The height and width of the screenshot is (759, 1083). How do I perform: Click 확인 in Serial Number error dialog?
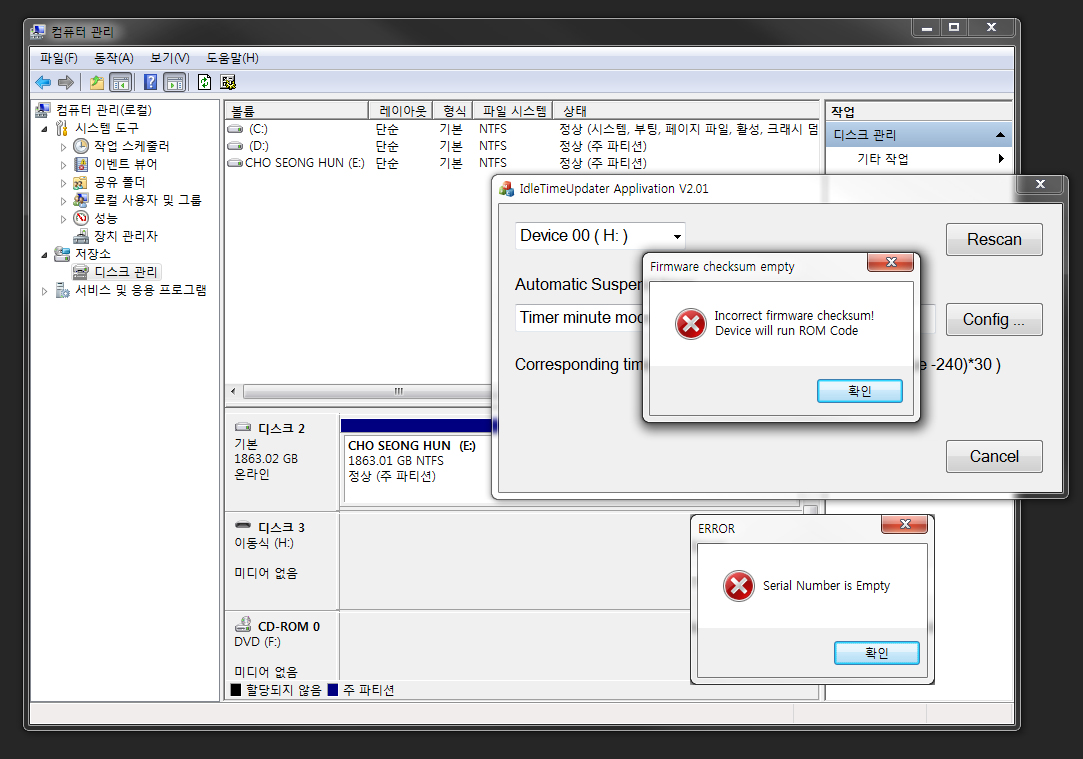click(876, 653)
